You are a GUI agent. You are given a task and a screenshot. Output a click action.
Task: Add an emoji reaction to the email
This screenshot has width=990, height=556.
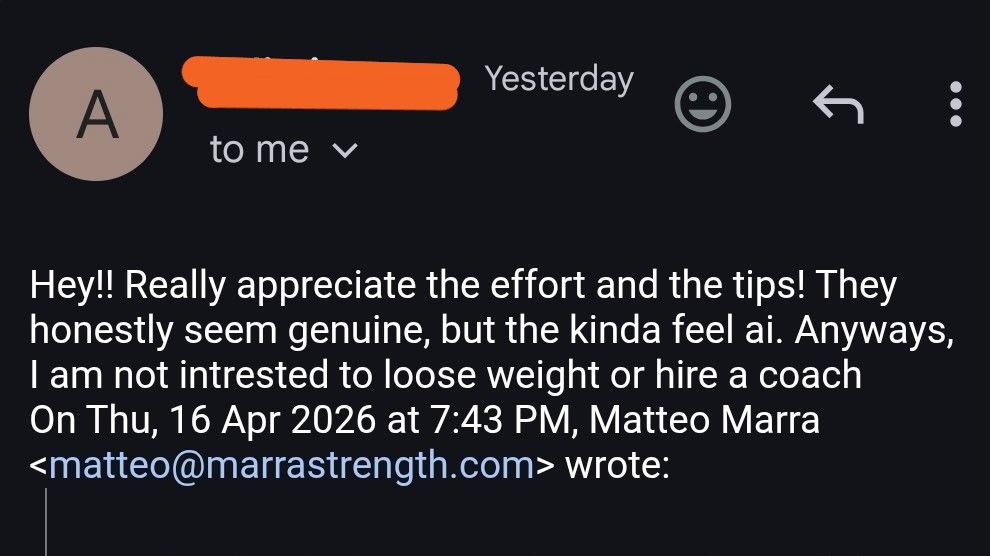coord(703,104)
